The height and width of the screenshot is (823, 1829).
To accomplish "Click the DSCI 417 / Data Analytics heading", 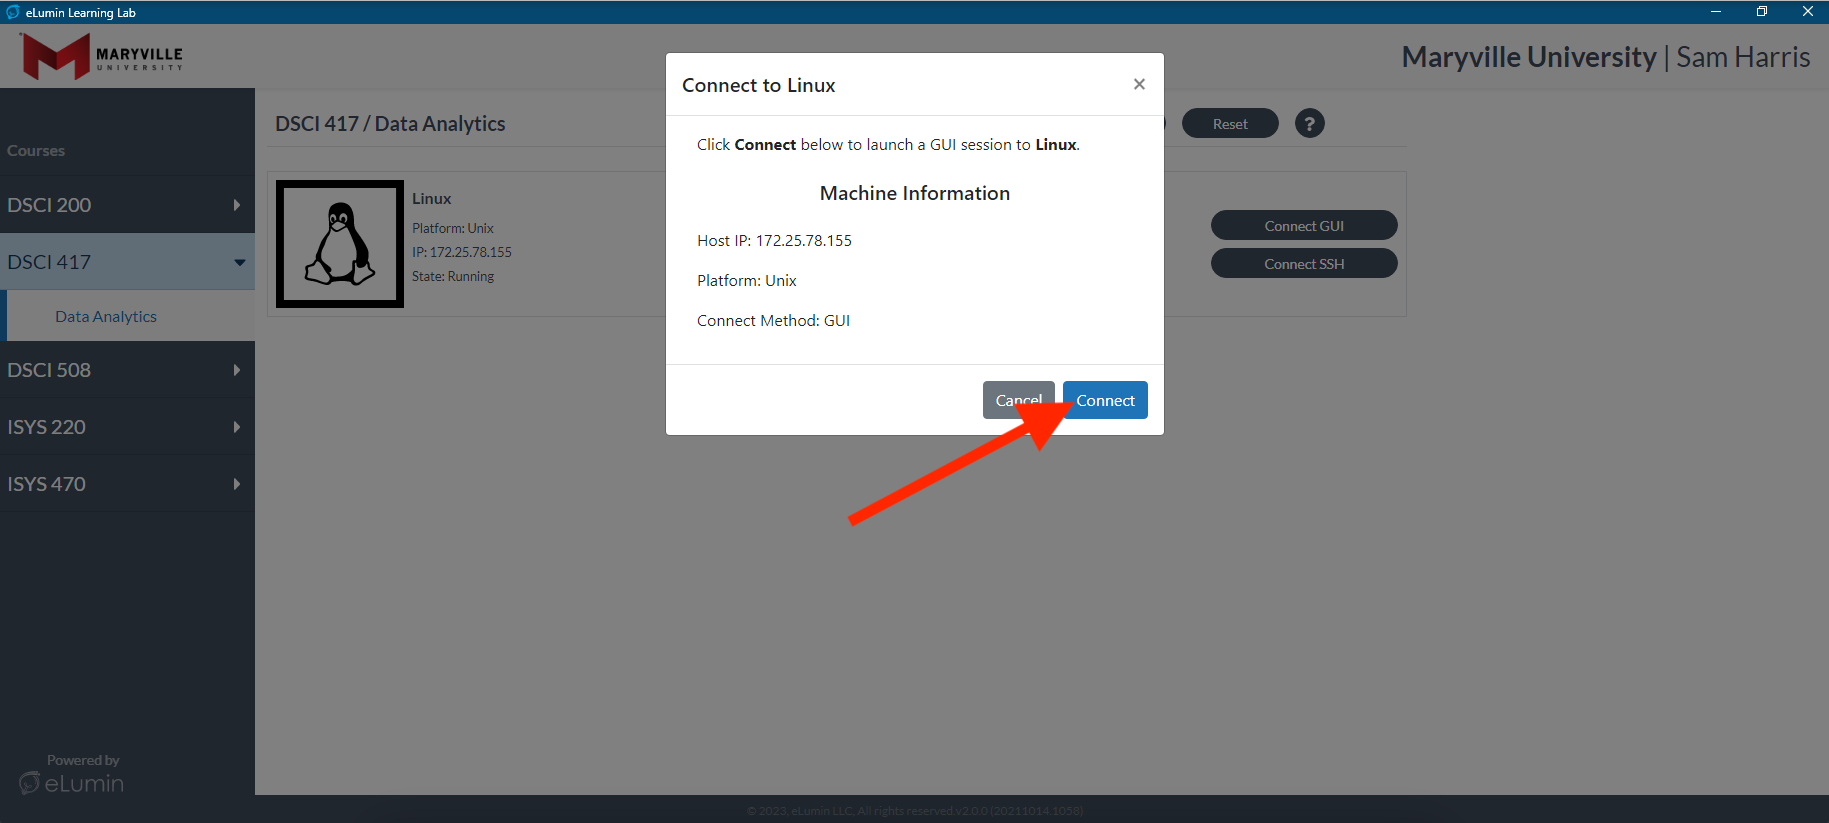I will [390, 123].
